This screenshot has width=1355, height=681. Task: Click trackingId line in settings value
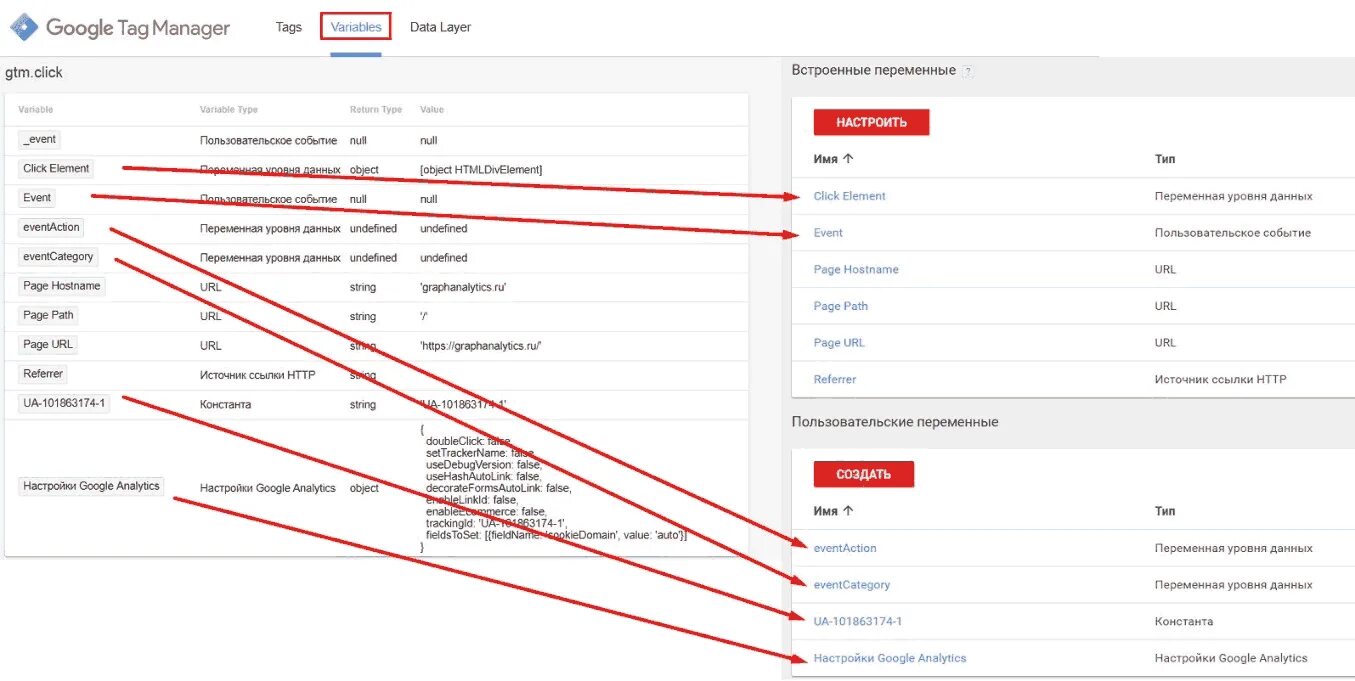click(x=497, y=522)
